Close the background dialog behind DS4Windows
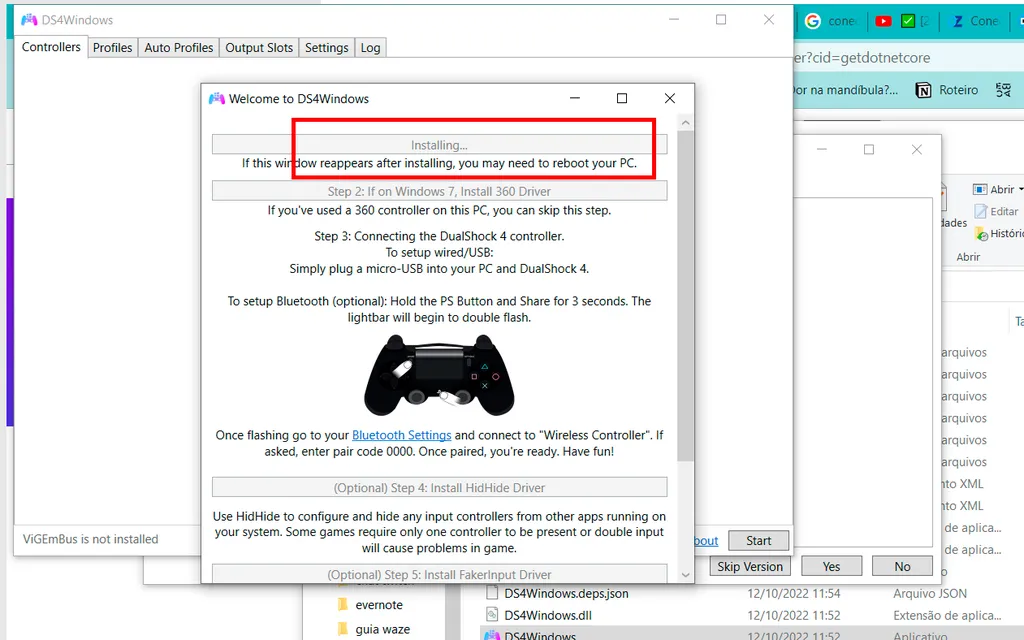 917,150
